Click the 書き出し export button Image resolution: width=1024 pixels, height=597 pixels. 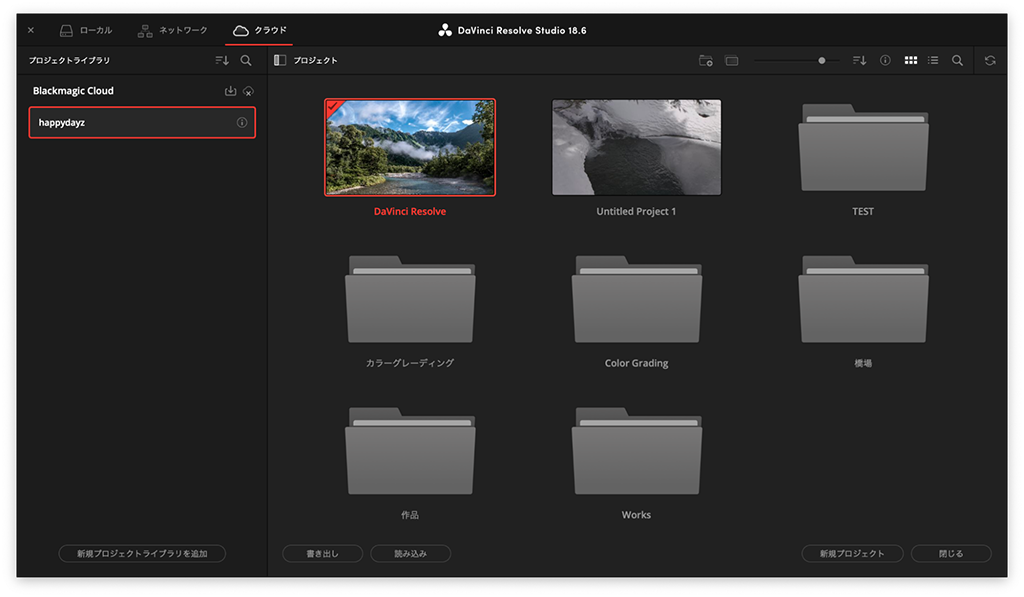(323, 553)
